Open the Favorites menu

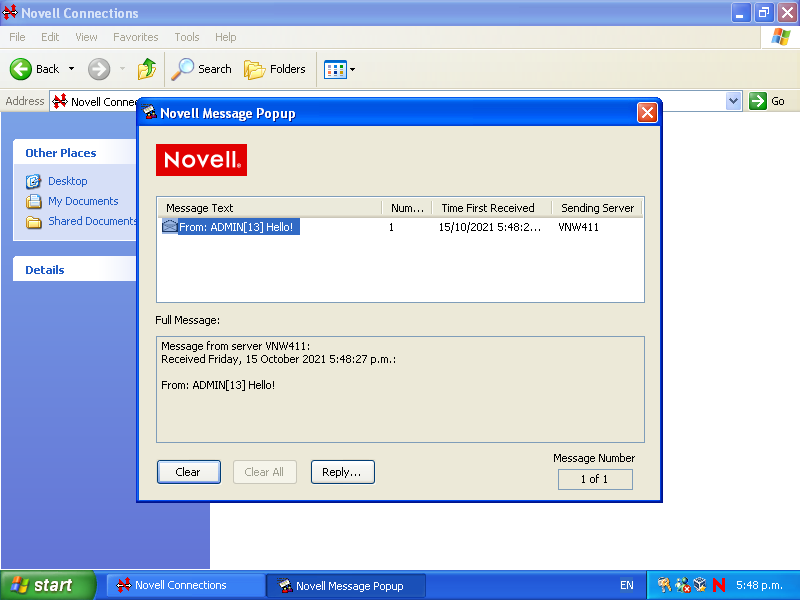pos(136,37)
